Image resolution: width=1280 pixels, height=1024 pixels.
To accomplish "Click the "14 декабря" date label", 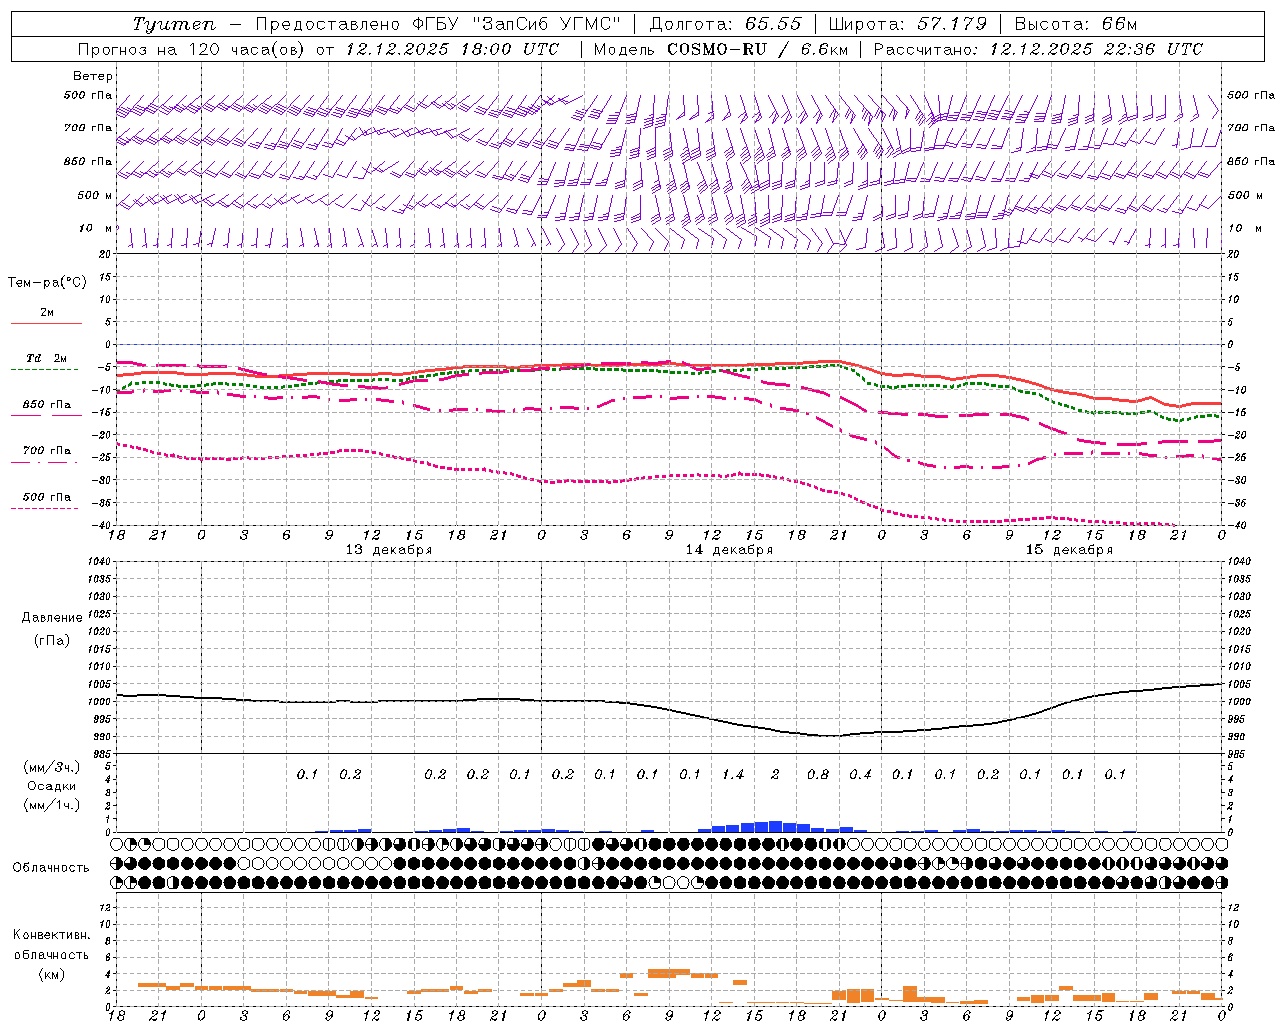I will pos(729,550).
